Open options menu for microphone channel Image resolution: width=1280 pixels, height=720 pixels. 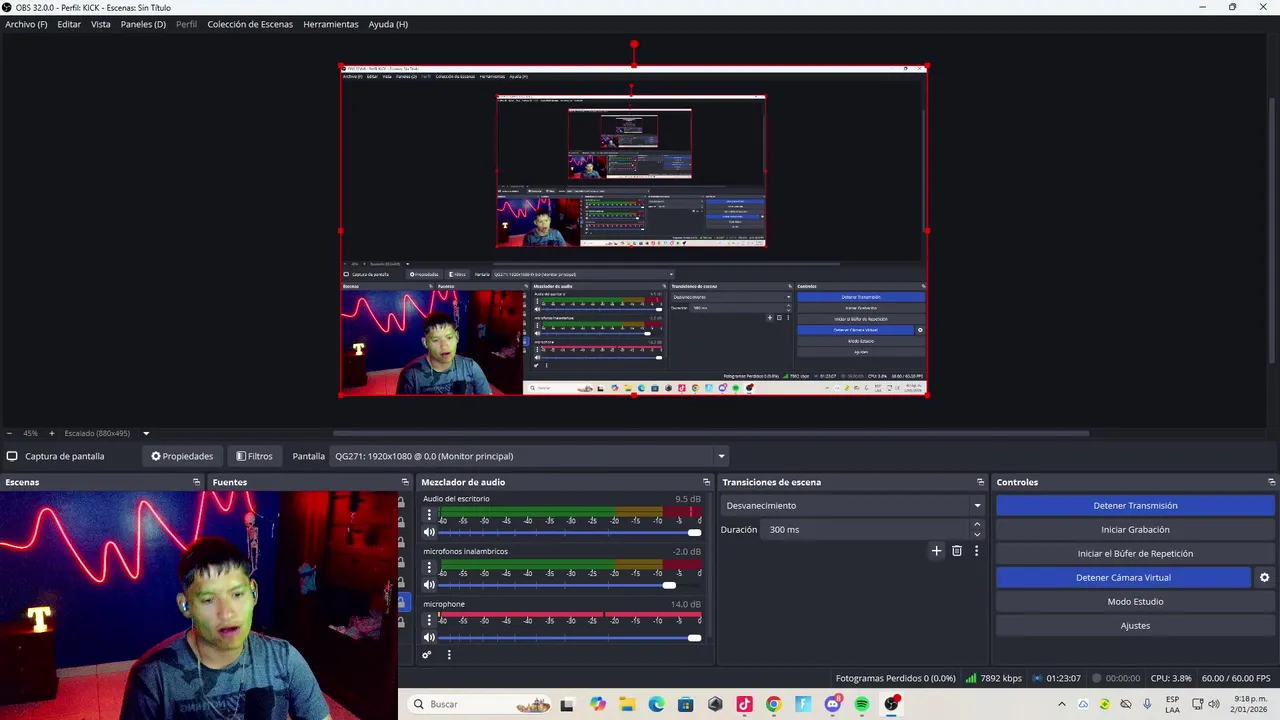click(x=429, y=620)
